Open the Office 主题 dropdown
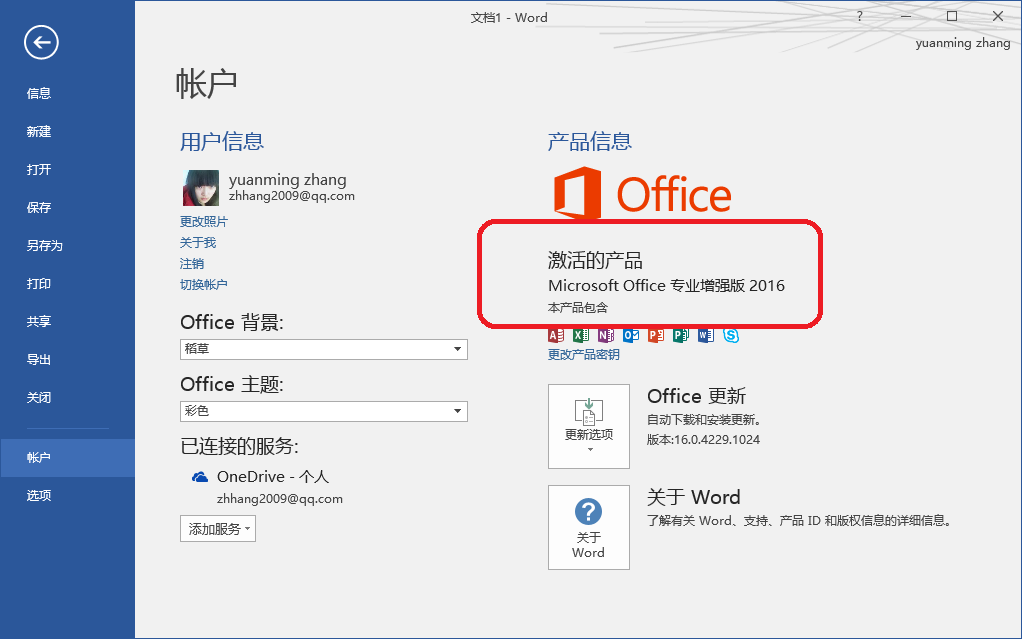Screen dimensions: 1022x639 tap(323, 411)
